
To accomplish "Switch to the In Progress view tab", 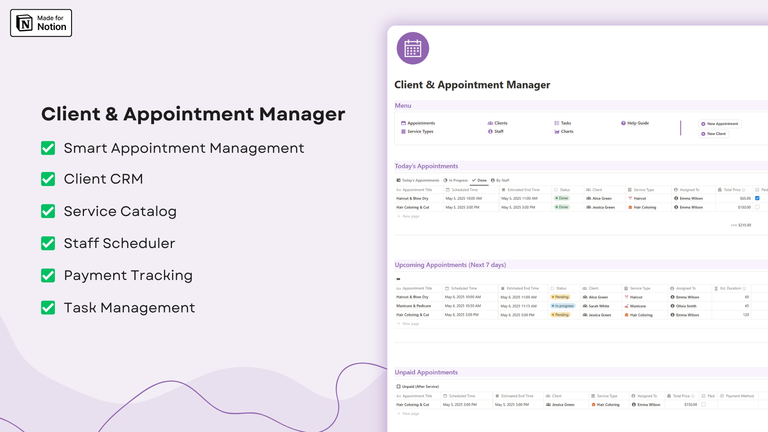I will [456, 180].
